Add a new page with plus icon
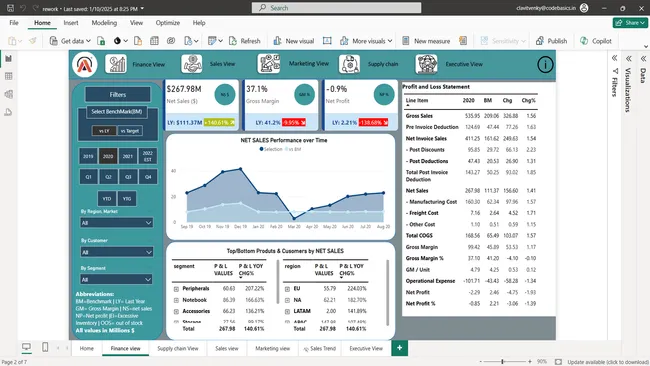This screenshot has height=366, width=650. click(399, 348)
